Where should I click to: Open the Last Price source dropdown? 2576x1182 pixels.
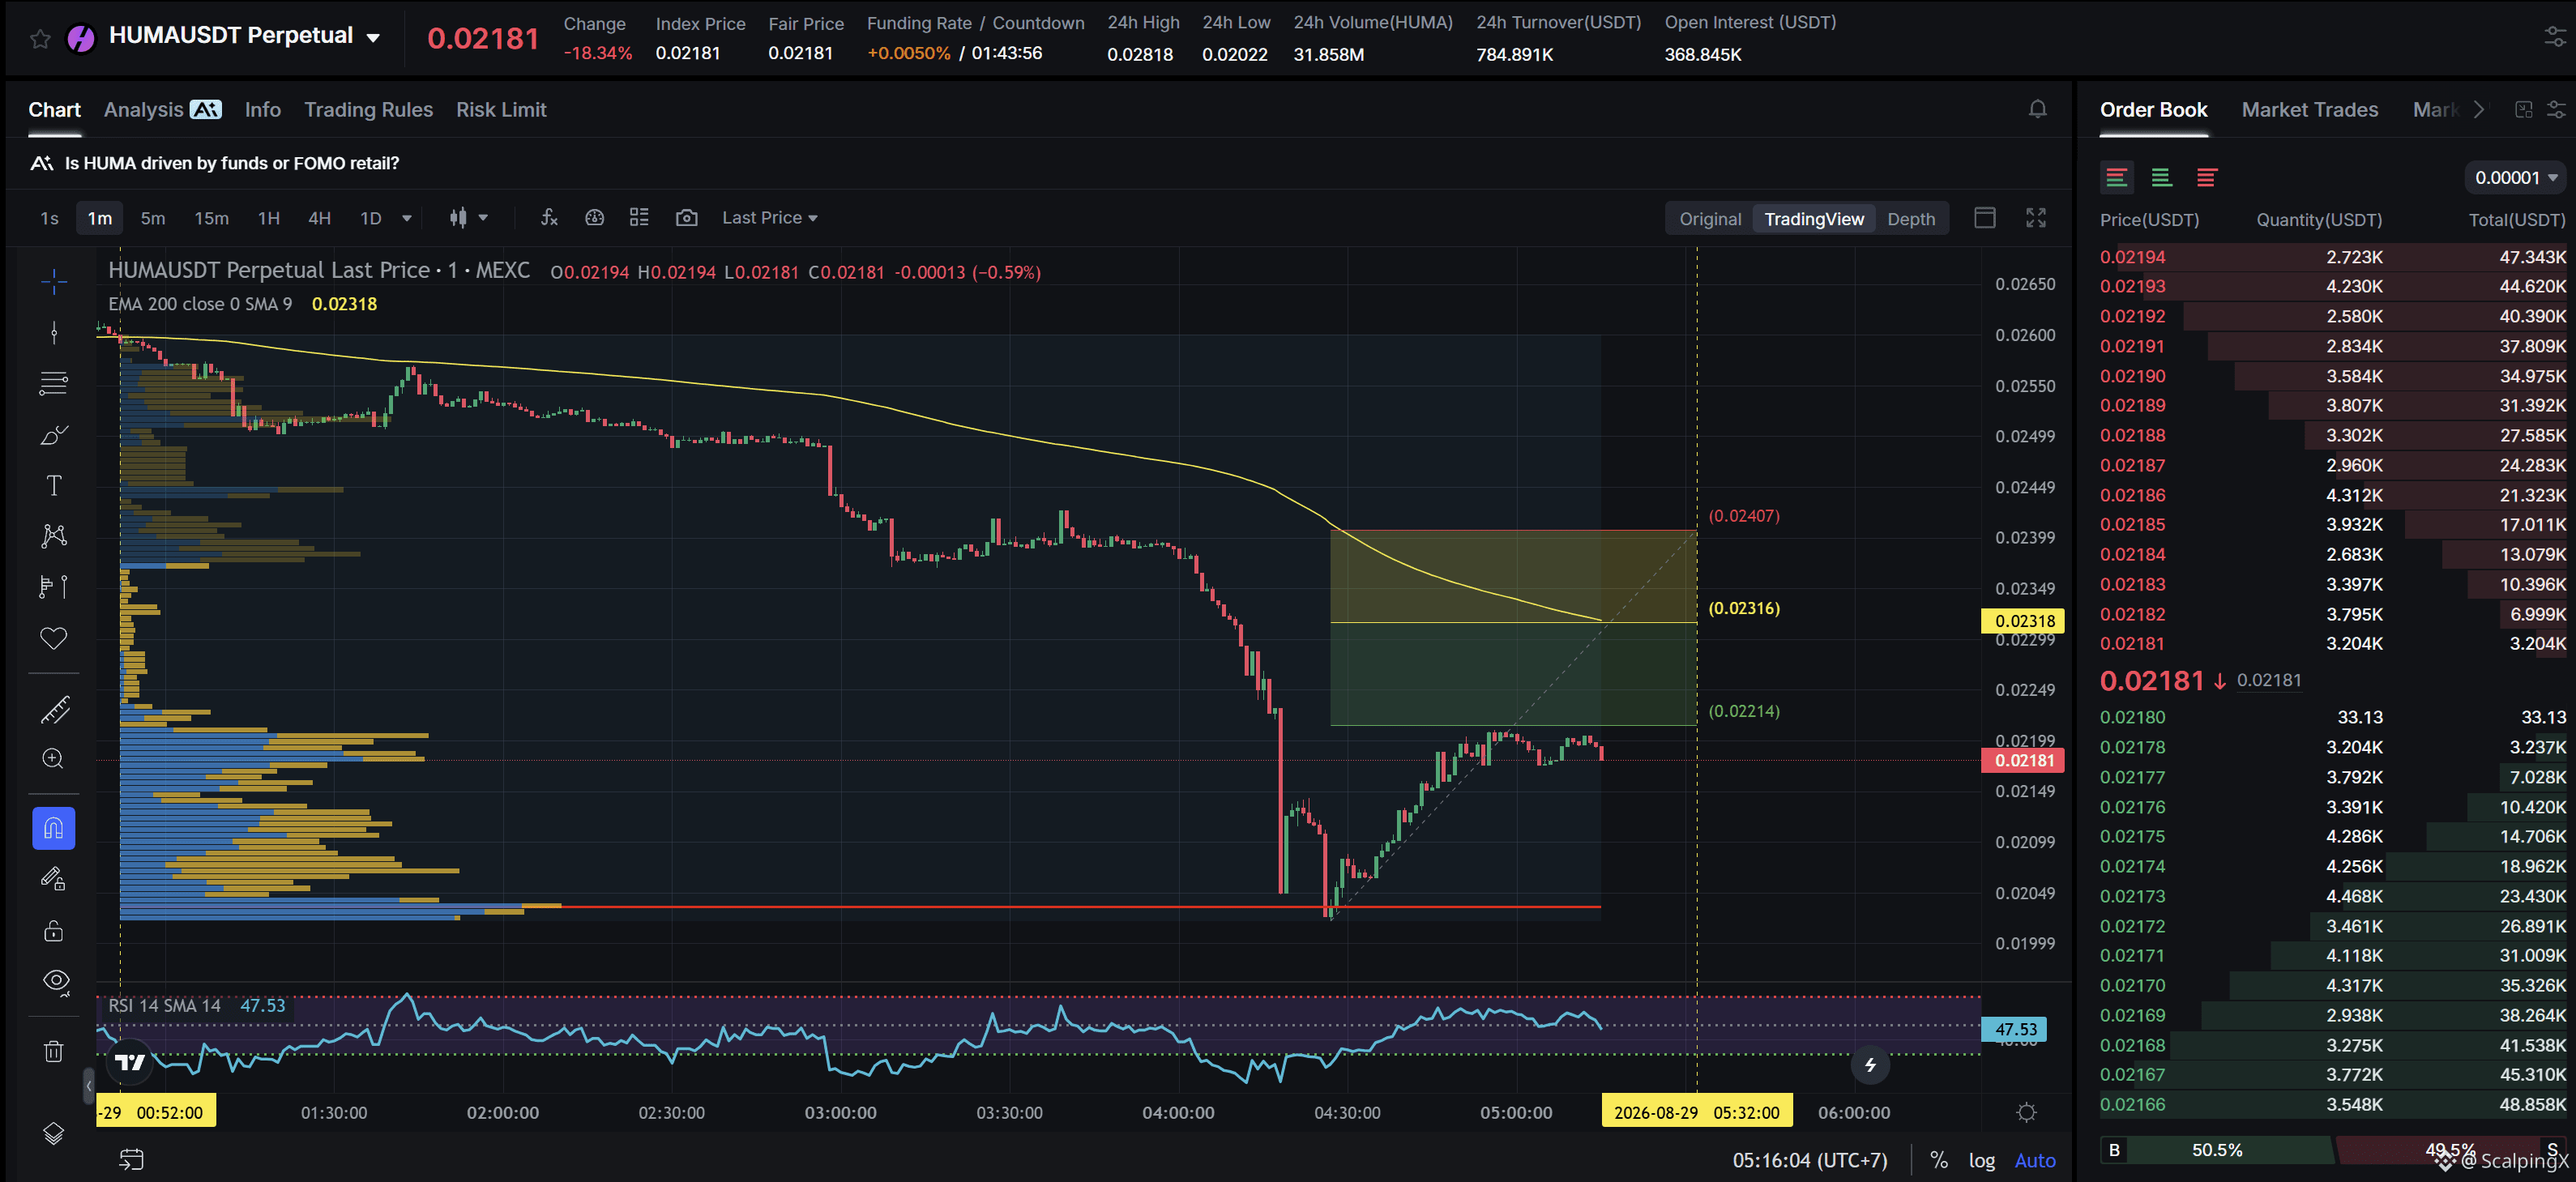click(x=770, y=218)
